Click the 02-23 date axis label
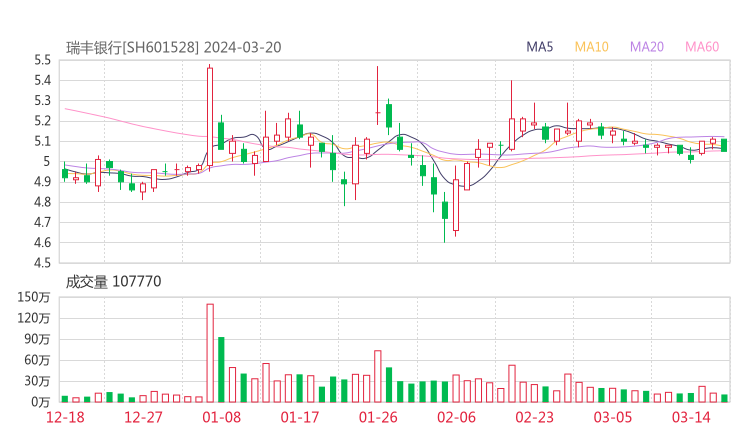This screenshot has height=440, width=740. click(534, 416)
